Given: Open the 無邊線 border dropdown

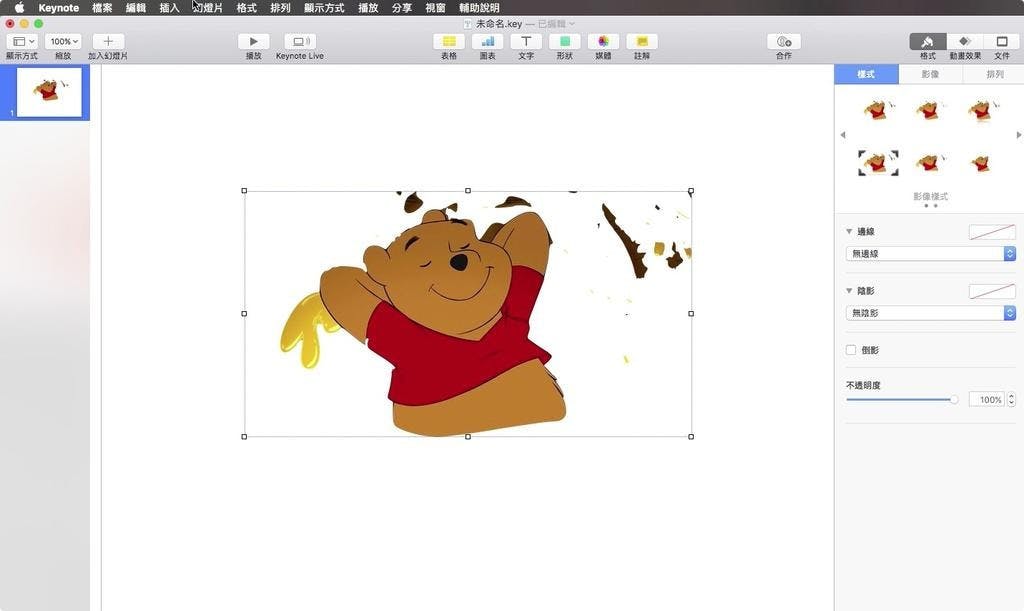Looking at the screenshot, I should click(x=931, y=253).
